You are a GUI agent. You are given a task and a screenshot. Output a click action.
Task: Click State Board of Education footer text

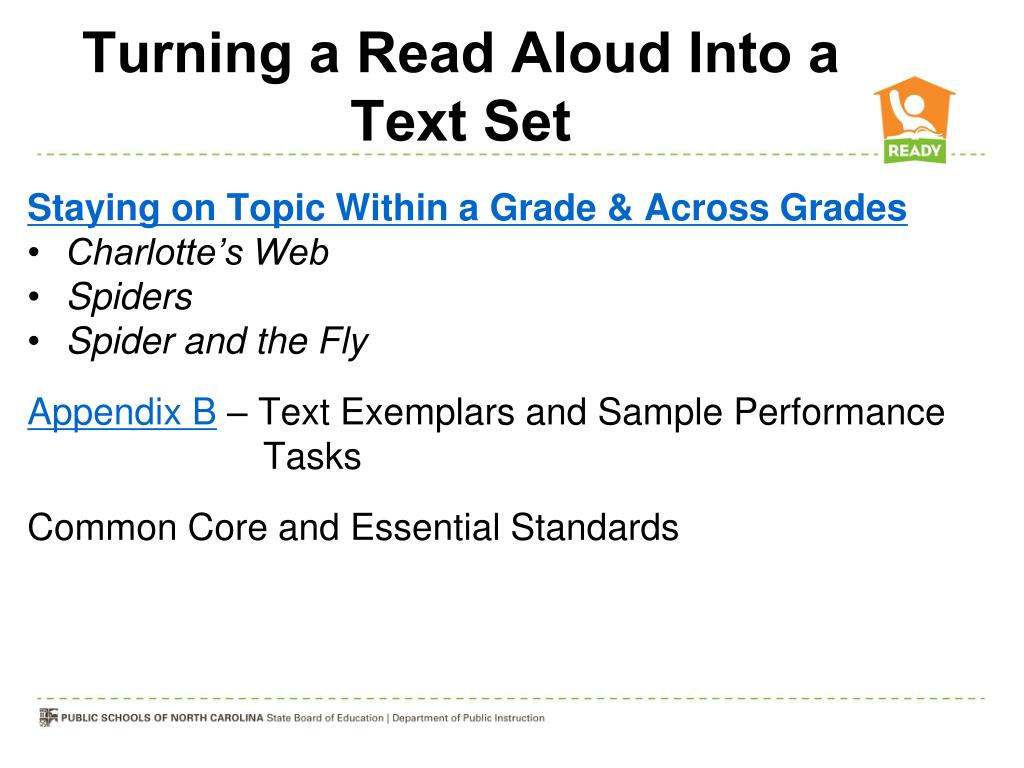[325, 718]
